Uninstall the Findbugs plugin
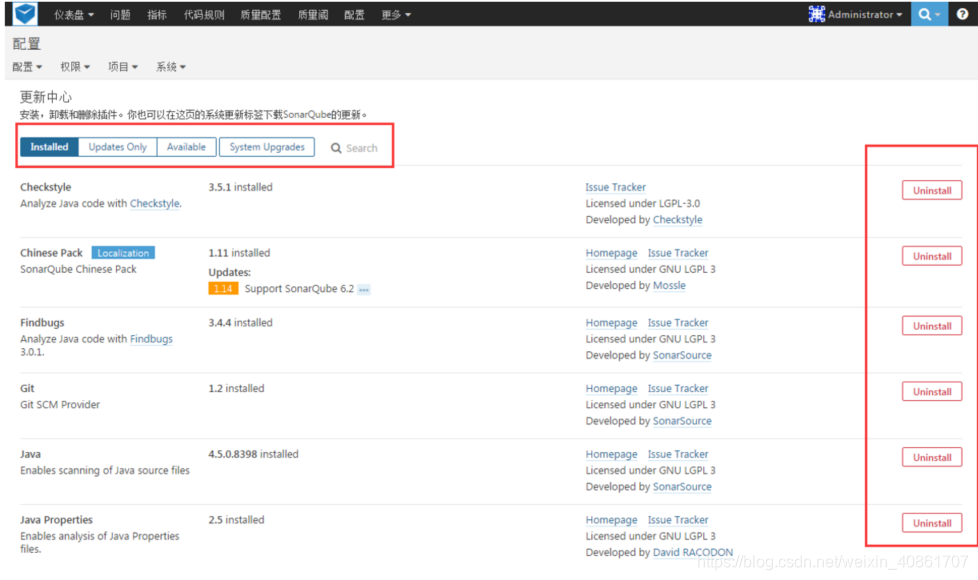 [932, 326]
